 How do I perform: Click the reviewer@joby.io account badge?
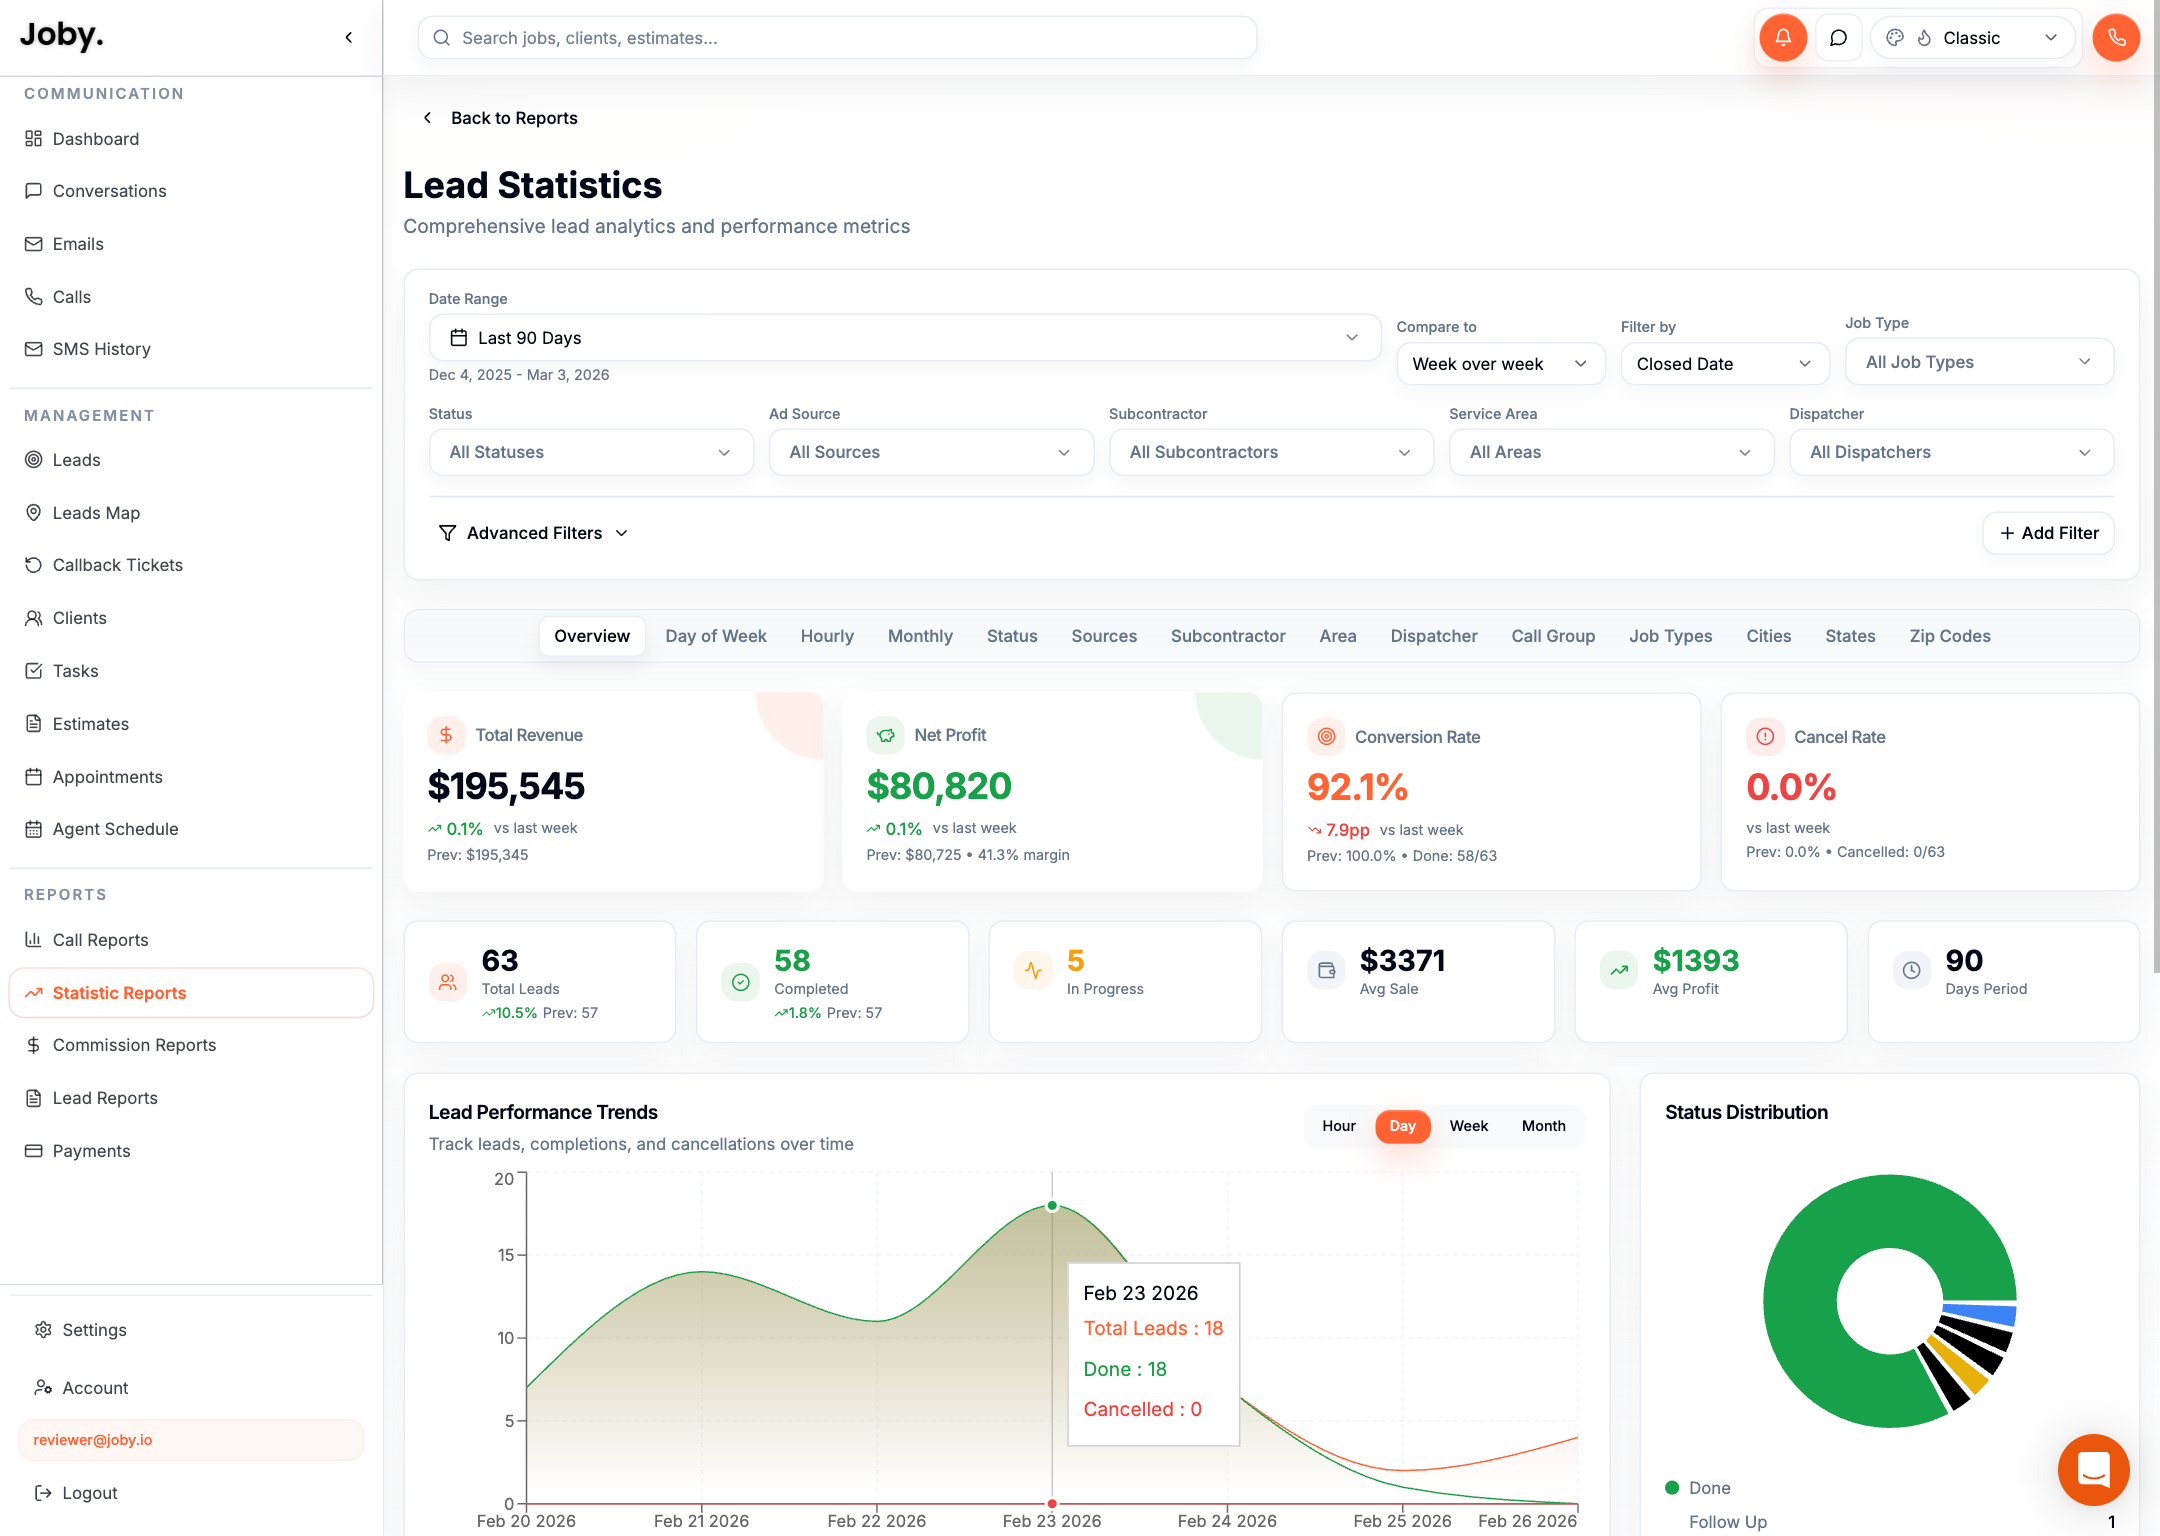click(x=190, y=1440)
